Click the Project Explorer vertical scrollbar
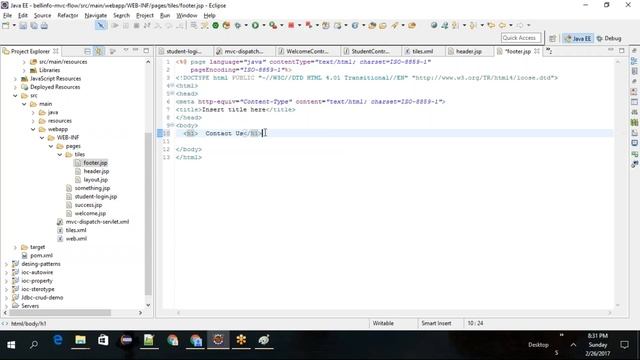 (148, 213)
